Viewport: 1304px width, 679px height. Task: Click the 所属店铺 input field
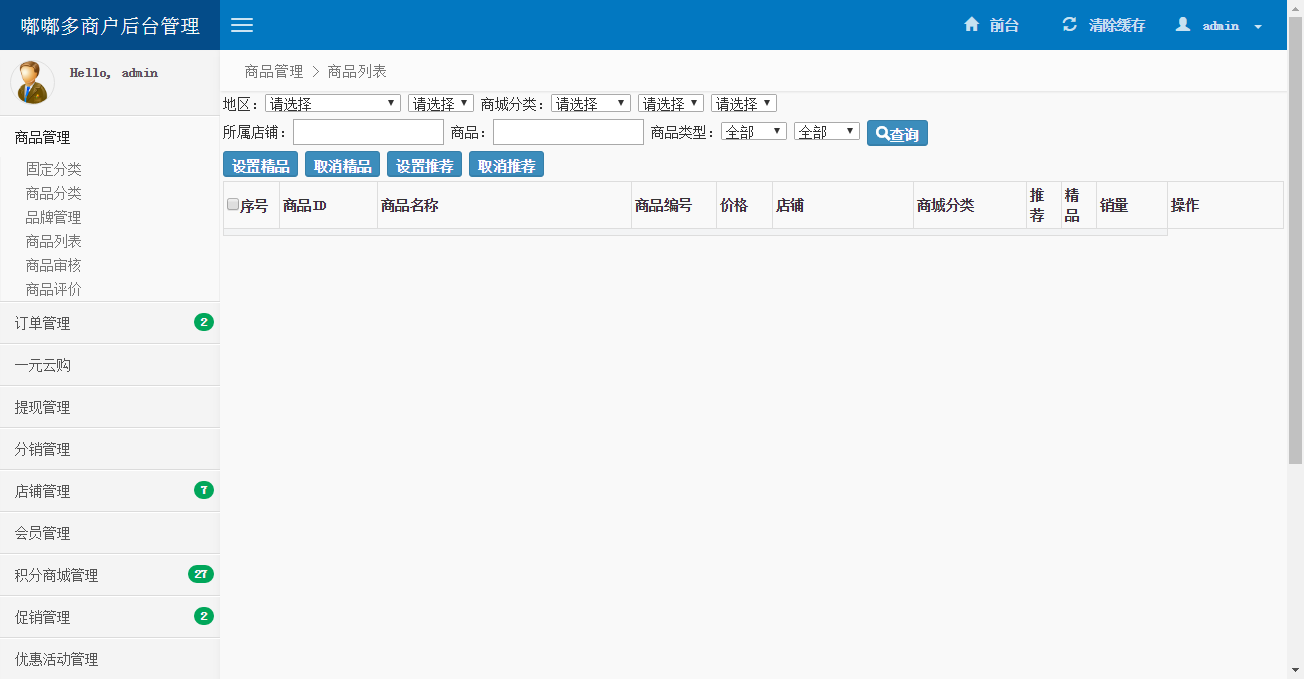click(368, 132)
